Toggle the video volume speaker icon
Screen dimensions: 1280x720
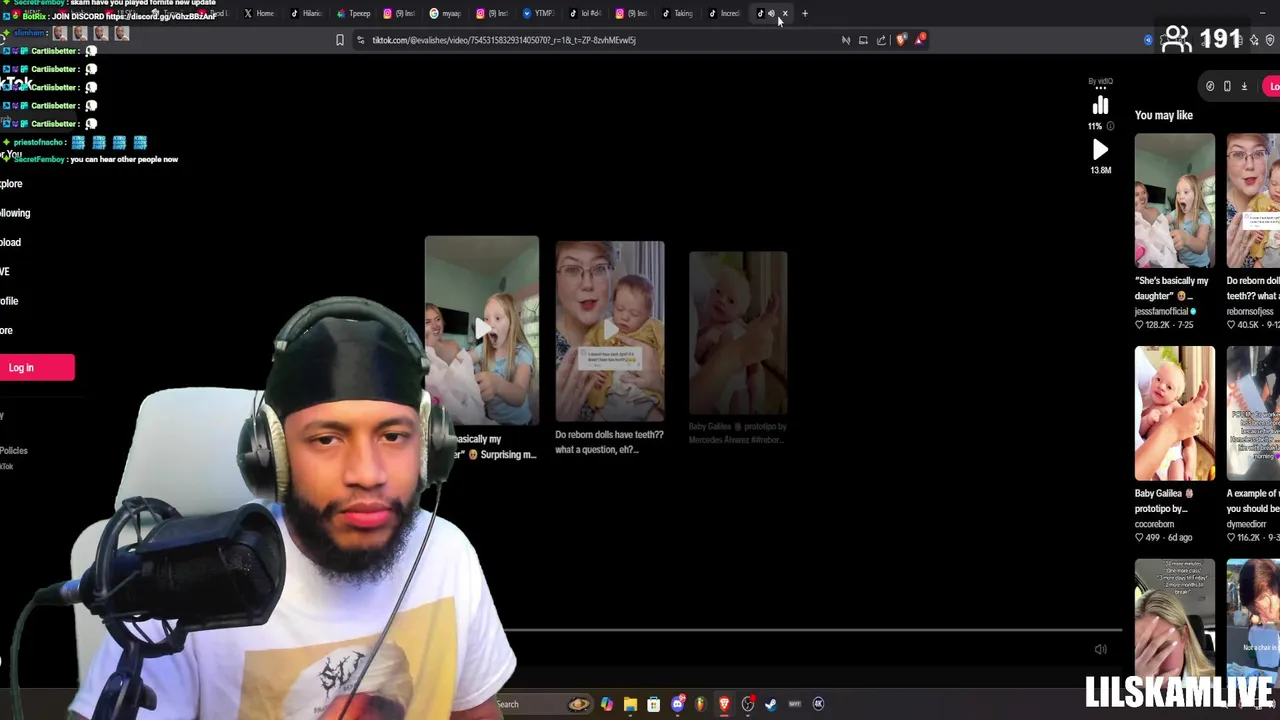pyautogui.click(x=1100, y=650)
